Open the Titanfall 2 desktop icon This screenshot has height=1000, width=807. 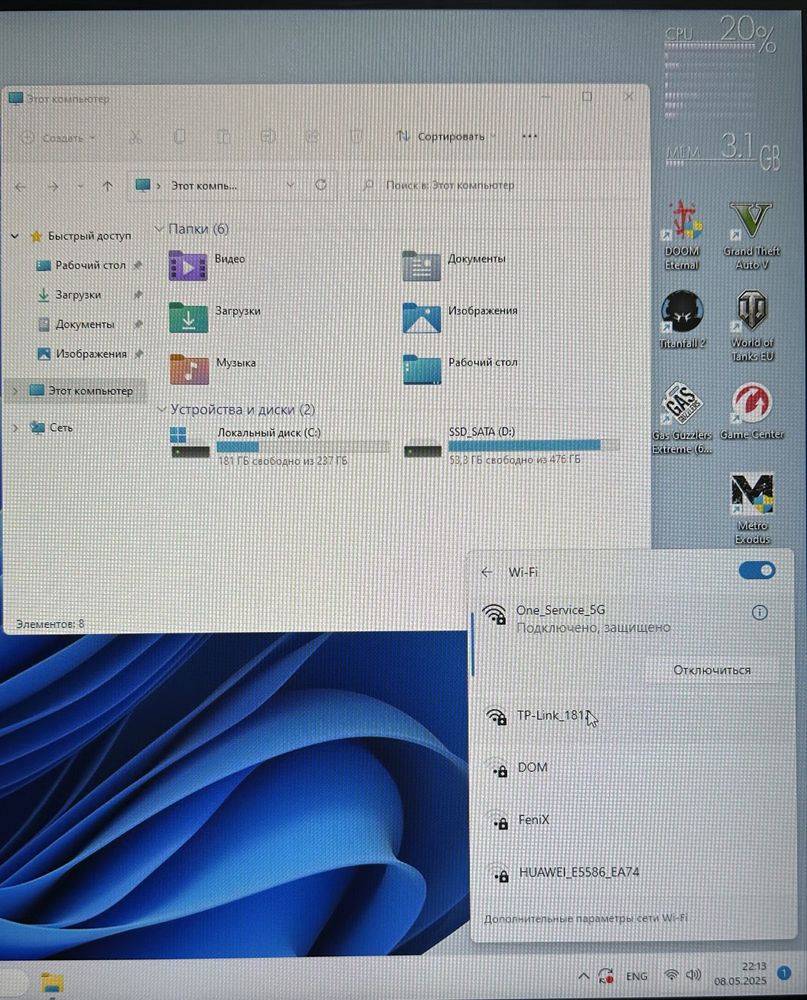(682, 319)
